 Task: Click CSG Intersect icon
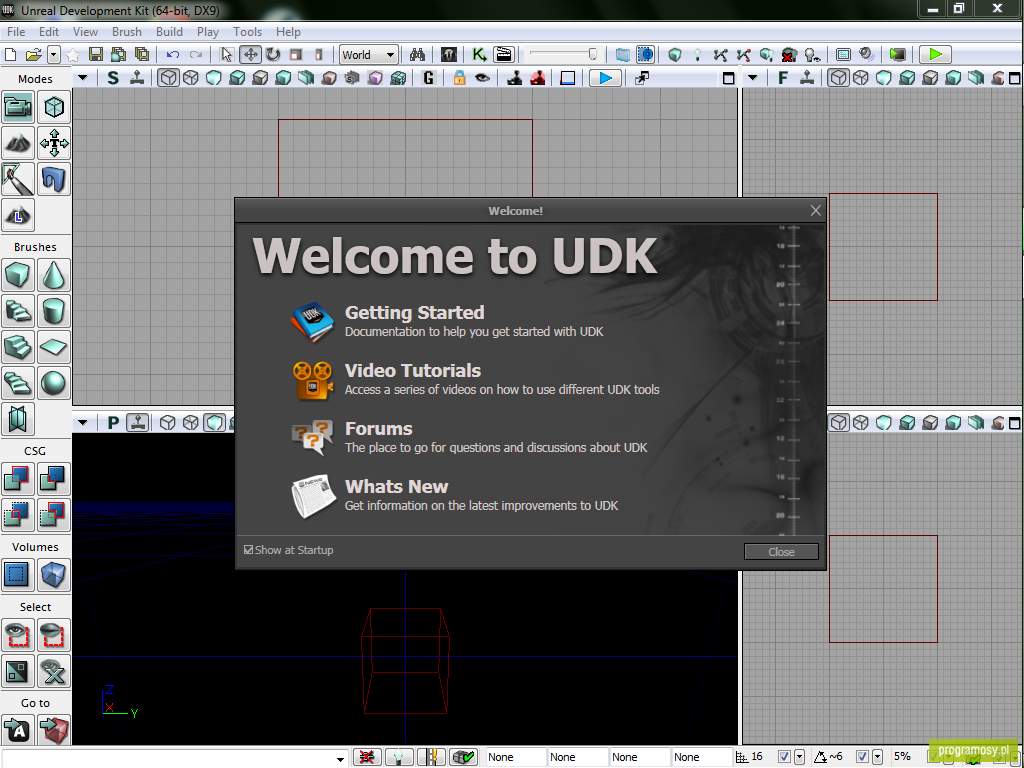[18, 515]
